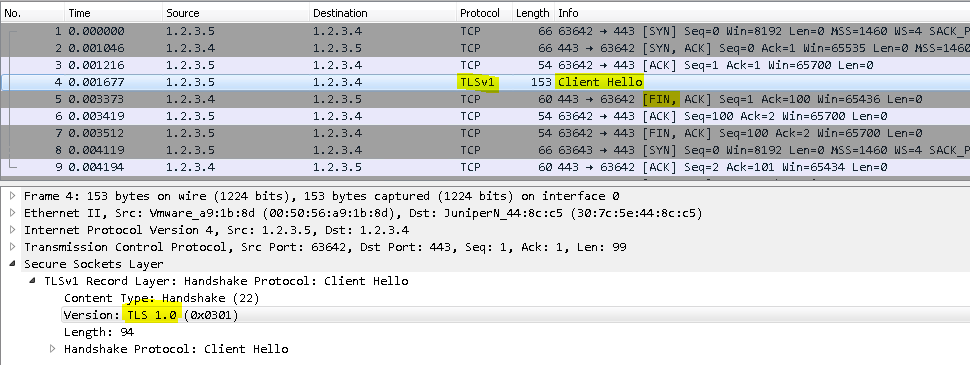
Task: Click time value 0.001046
Action: tap(97, 48)
